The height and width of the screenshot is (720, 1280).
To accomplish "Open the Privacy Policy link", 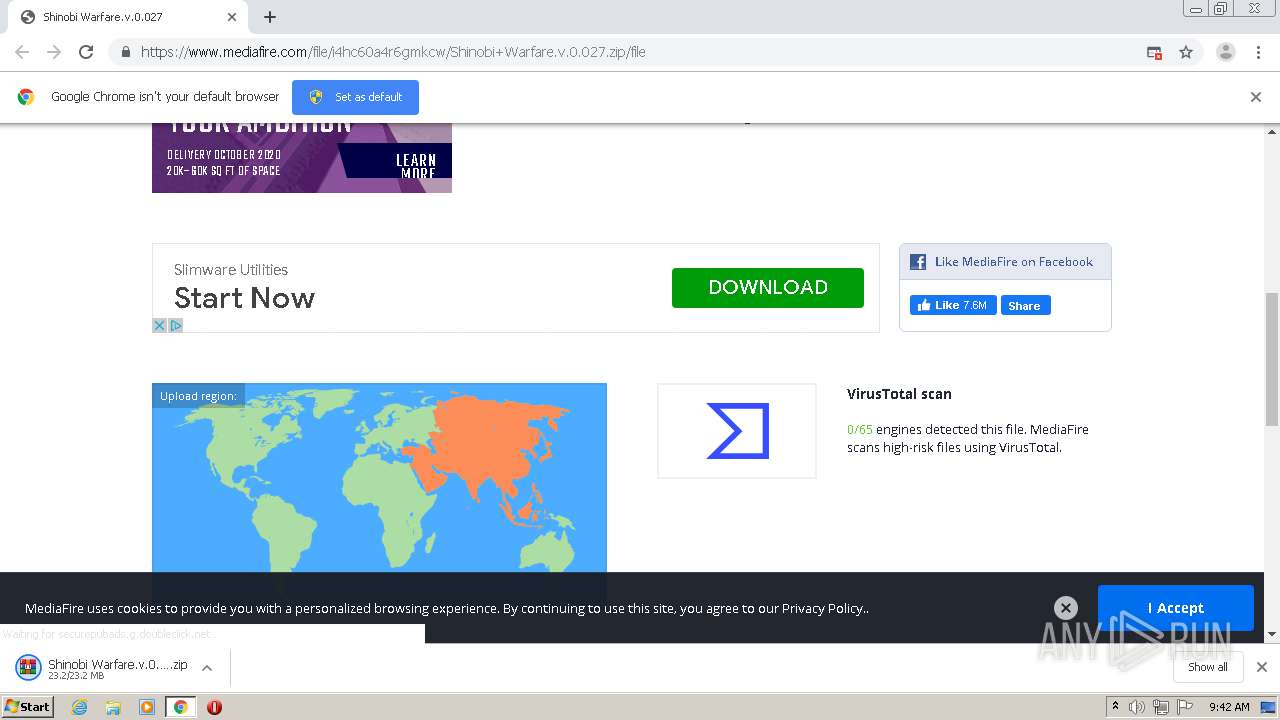I will [x=823, y=608].
